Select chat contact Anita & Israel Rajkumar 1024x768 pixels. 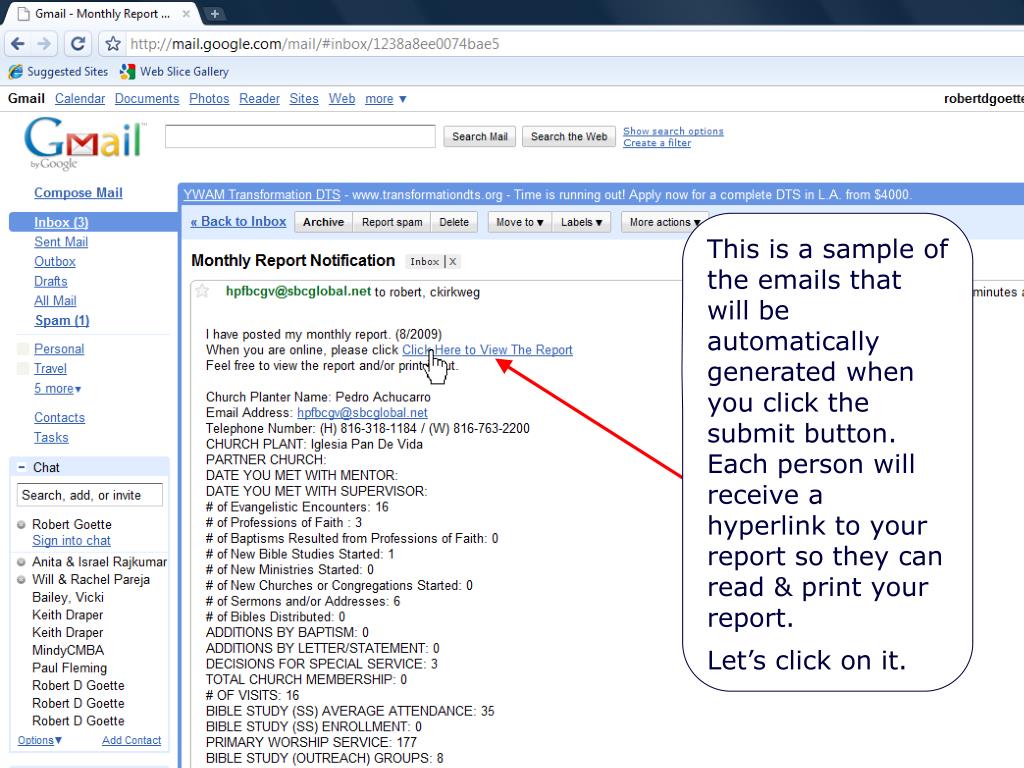(99, 562)
